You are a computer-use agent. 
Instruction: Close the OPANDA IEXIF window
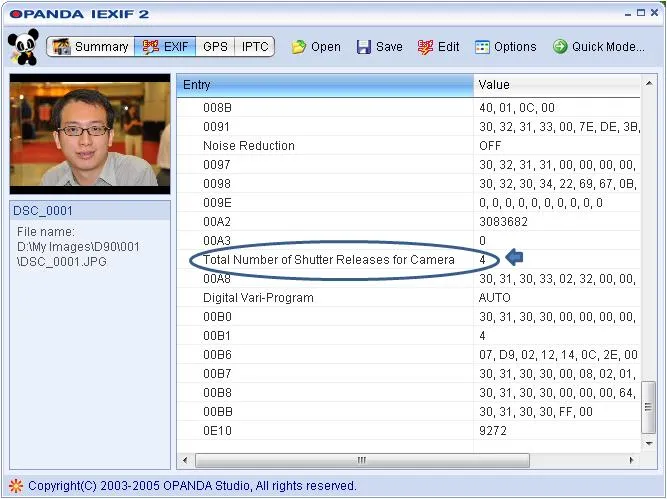(x=654, y=13)
